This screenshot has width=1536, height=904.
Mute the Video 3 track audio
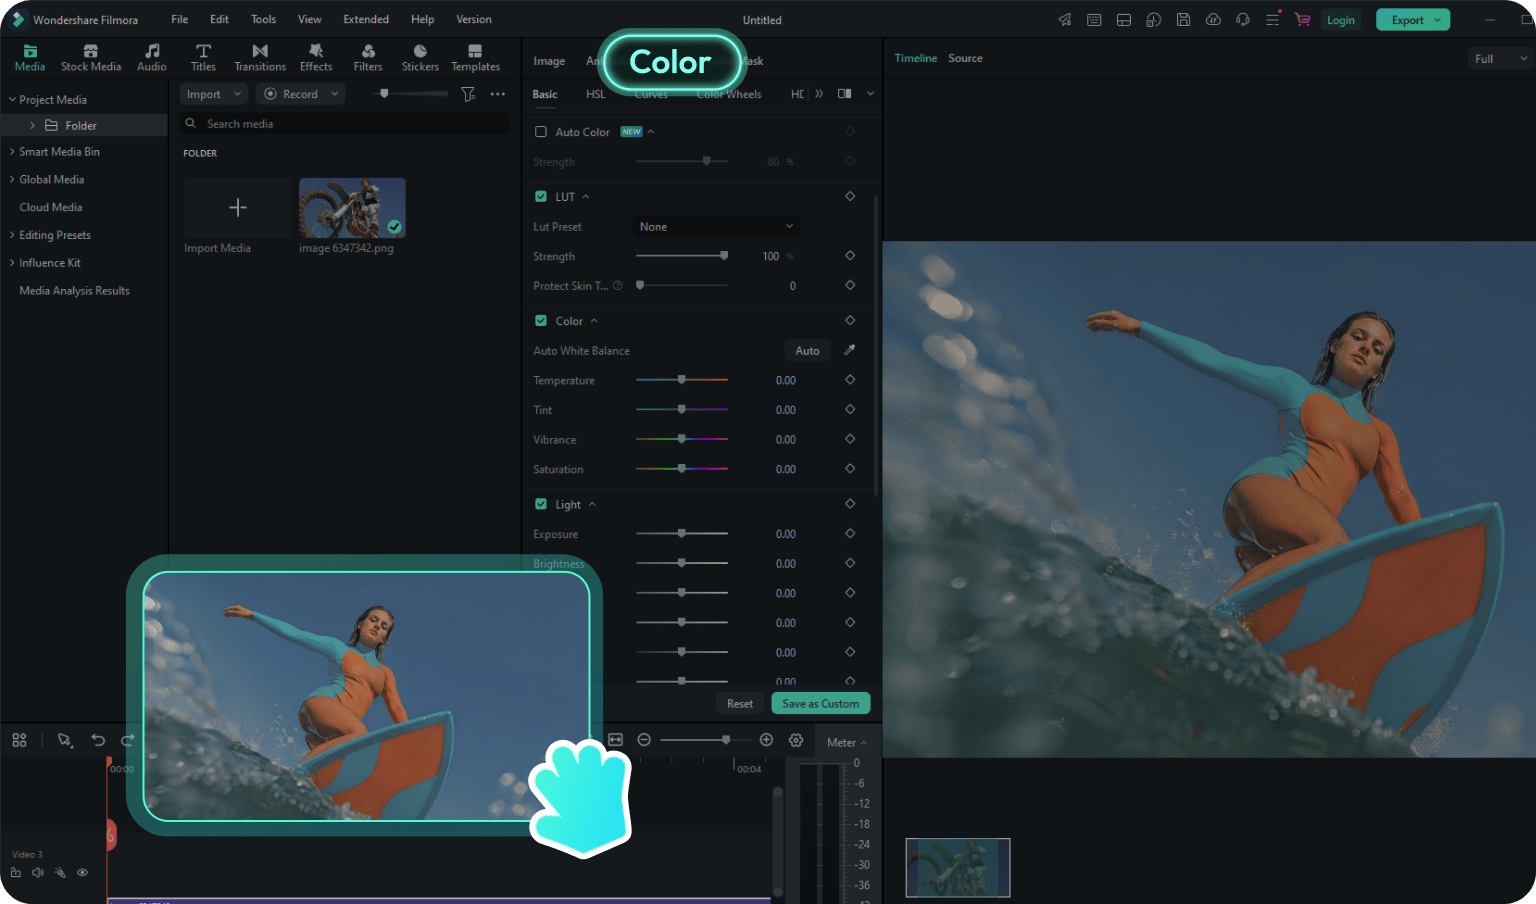coord(38,873)
